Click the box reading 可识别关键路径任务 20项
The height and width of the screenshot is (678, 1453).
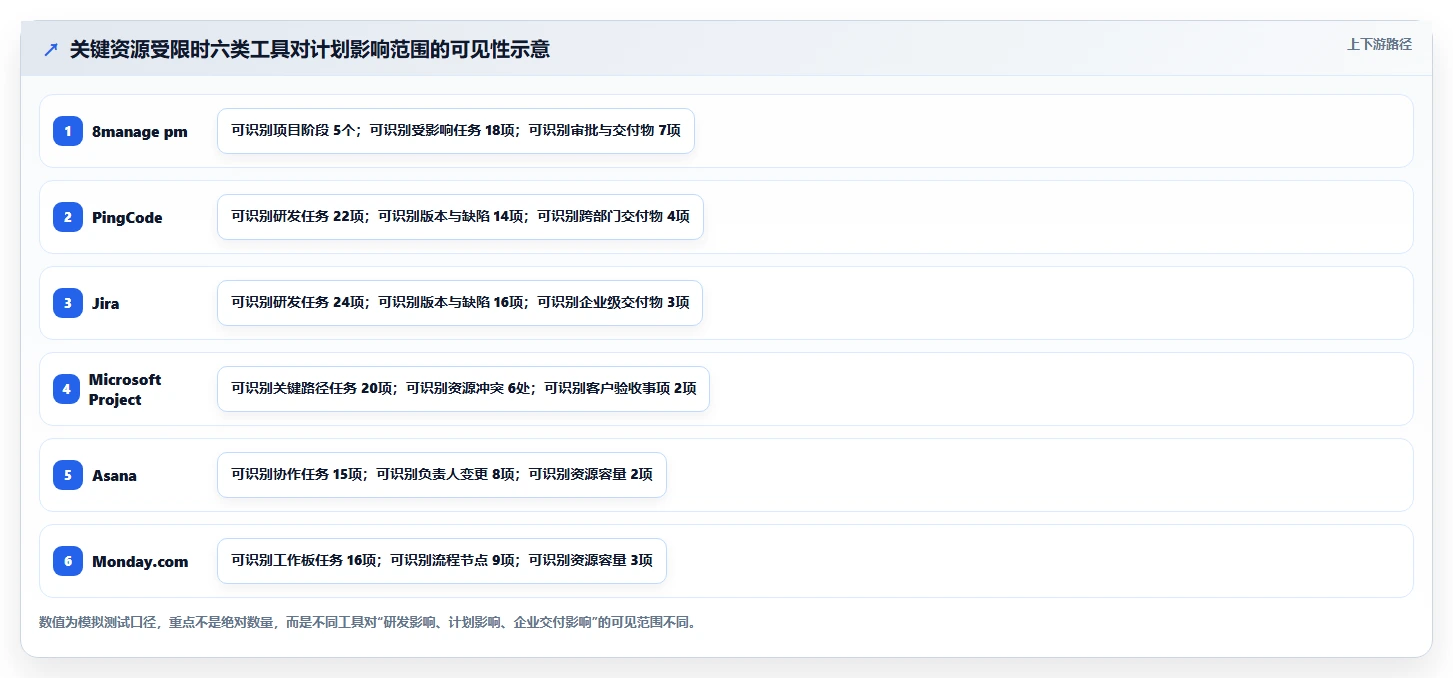pyautogui.click(x=463, y=389)
